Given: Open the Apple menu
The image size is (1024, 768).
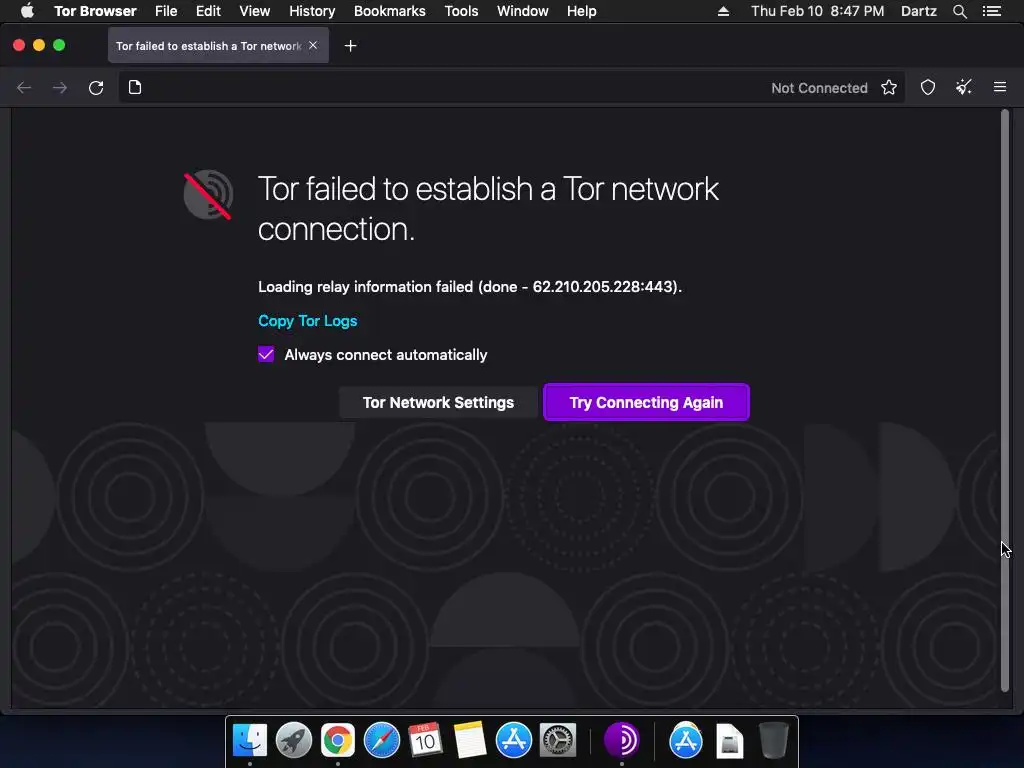Looking at the screenshot, I should [x=27, y=11].
